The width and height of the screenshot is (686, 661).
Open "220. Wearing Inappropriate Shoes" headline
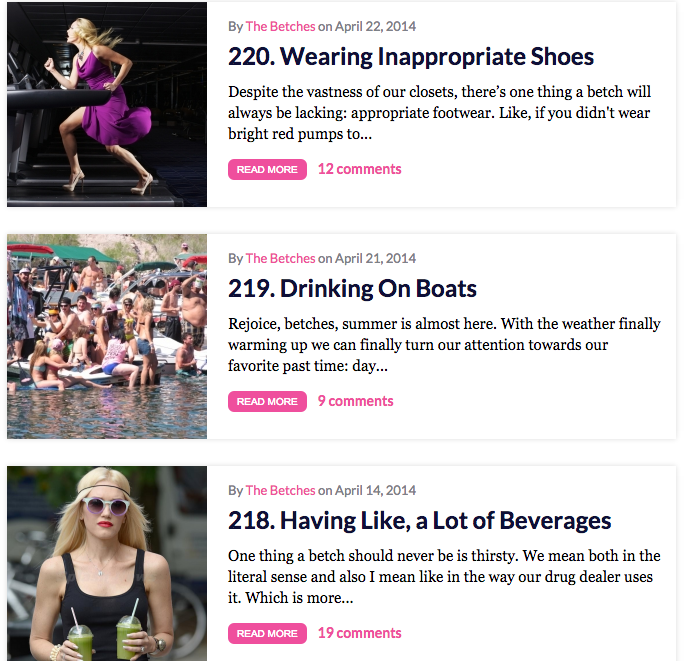(x=411, y=56)
